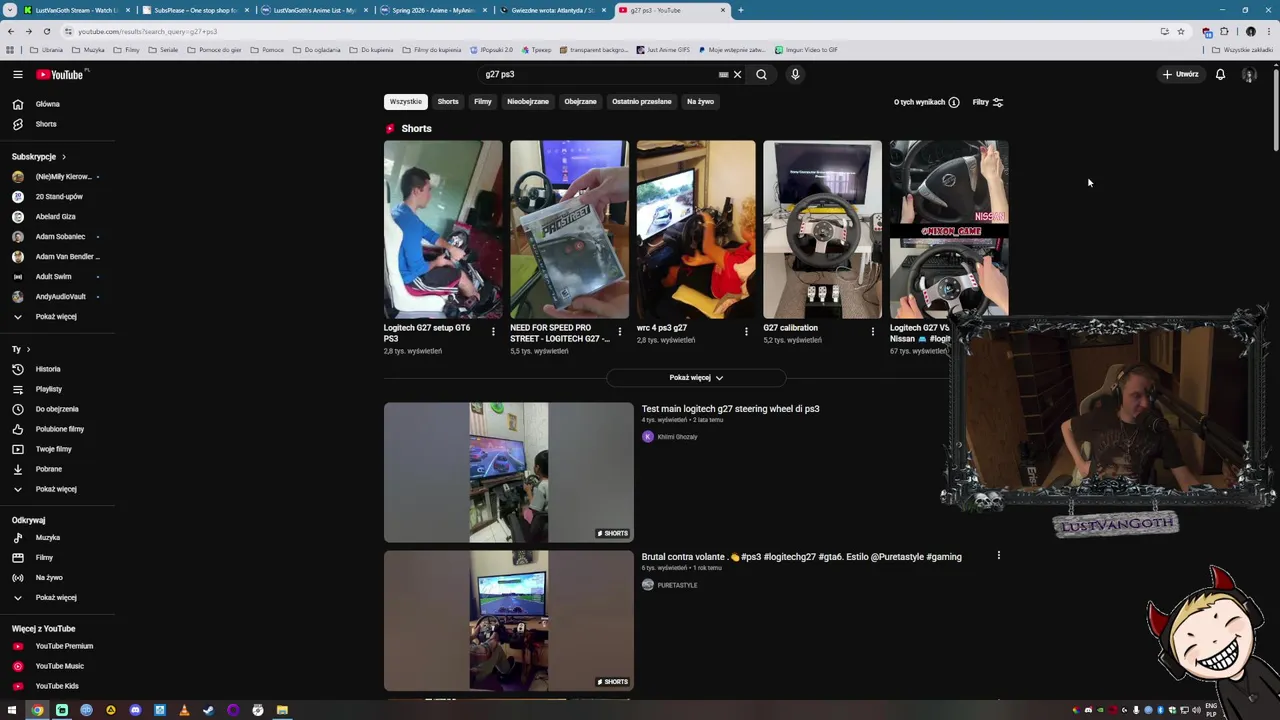This screenshot has height=720, width=1280.
Task: Select the Obejrzane filter chip
Action: [580, 101]
